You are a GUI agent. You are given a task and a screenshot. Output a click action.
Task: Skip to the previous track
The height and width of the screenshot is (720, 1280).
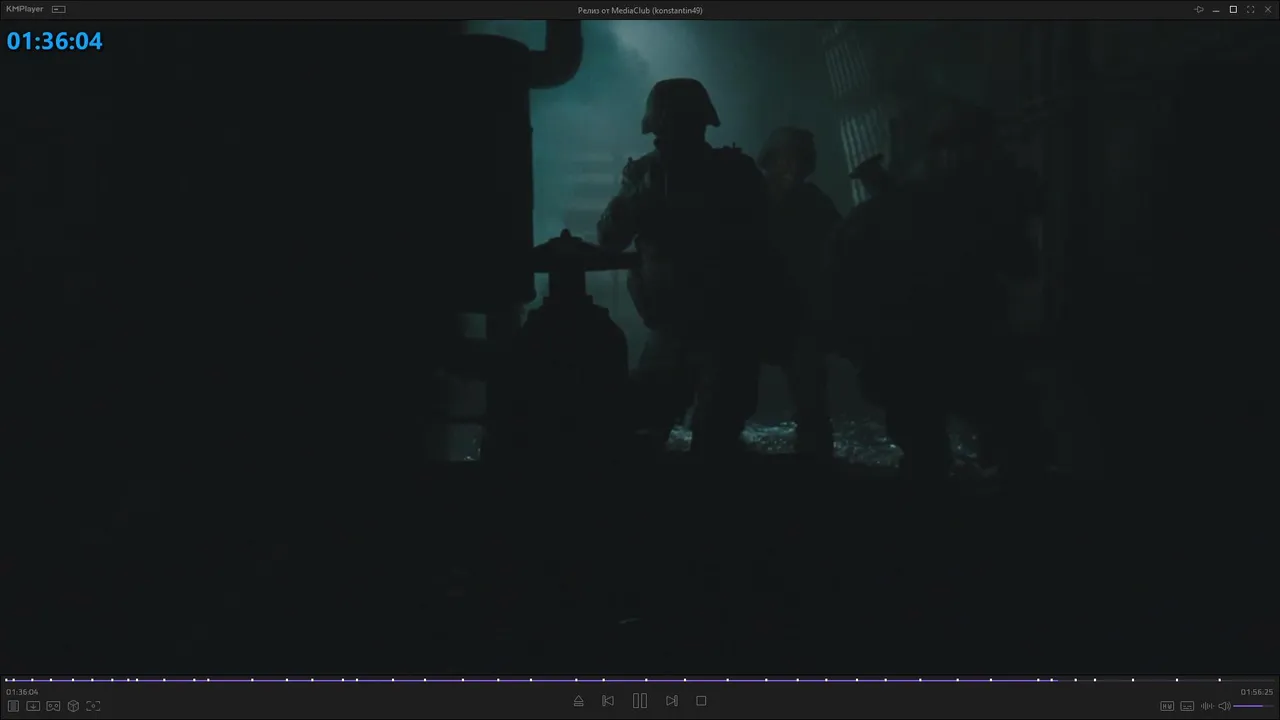(x=608, y=701)
